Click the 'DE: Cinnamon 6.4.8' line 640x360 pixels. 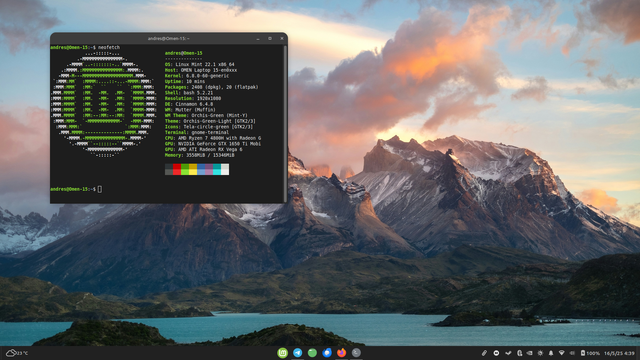click(x=189, y=104)
